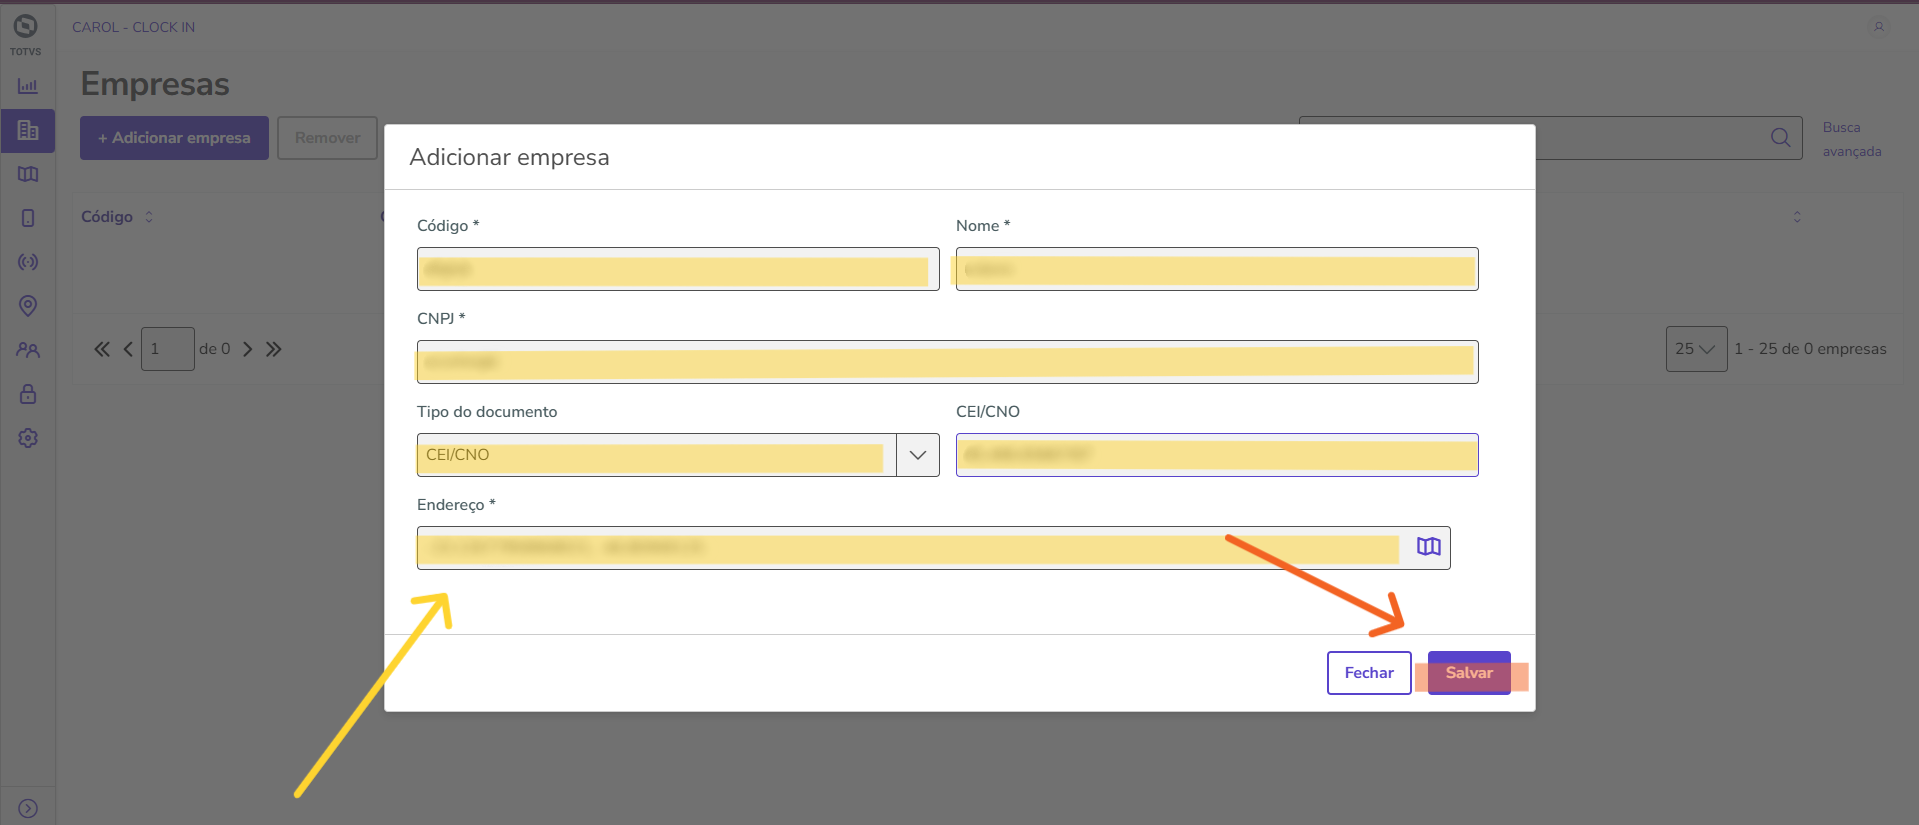This screenshot has height=825, width=1919.
Task: Open the map icon in the left sidebar
Action: [28, 174]
